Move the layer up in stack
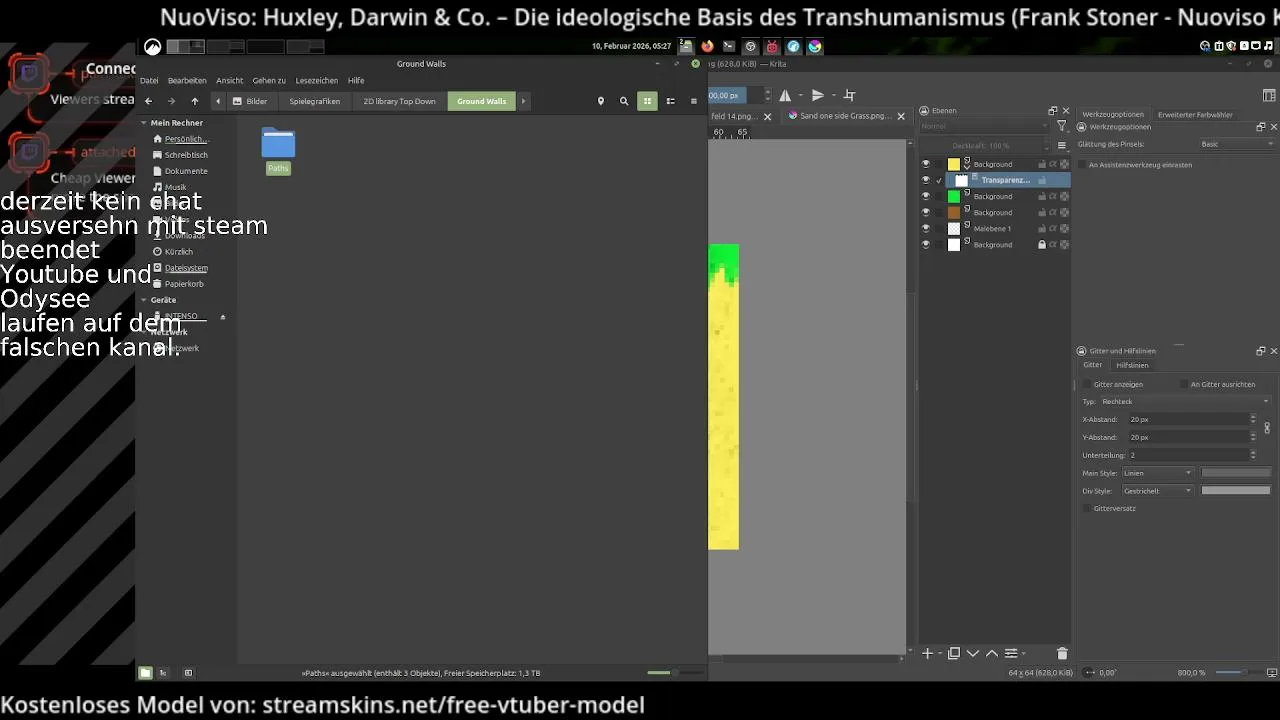The image size is (1280, 720). pos(991,653)
